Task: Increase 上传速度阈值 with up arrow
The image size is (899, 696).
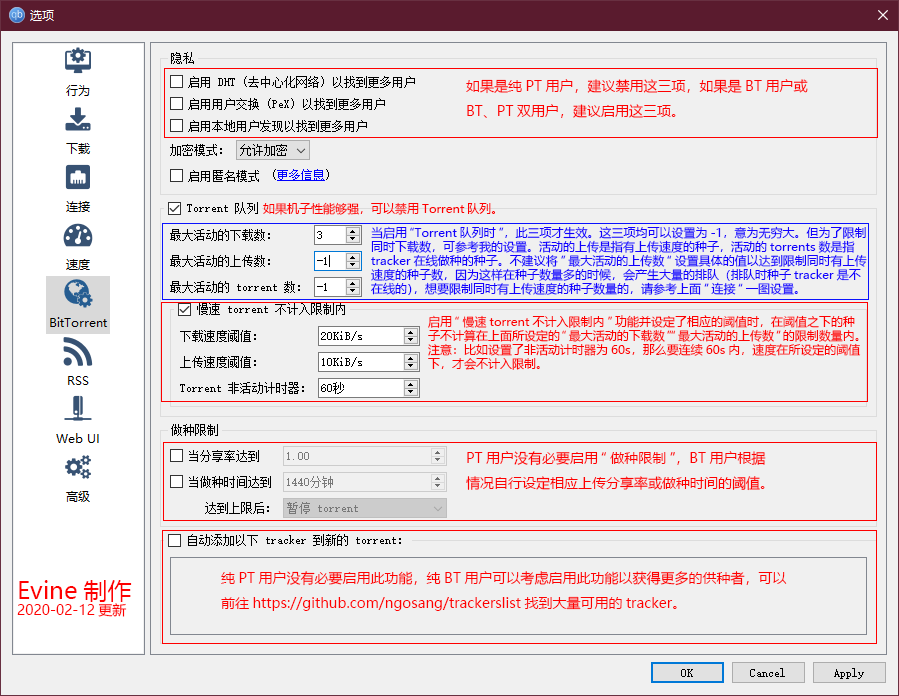Action: point(411,358)
